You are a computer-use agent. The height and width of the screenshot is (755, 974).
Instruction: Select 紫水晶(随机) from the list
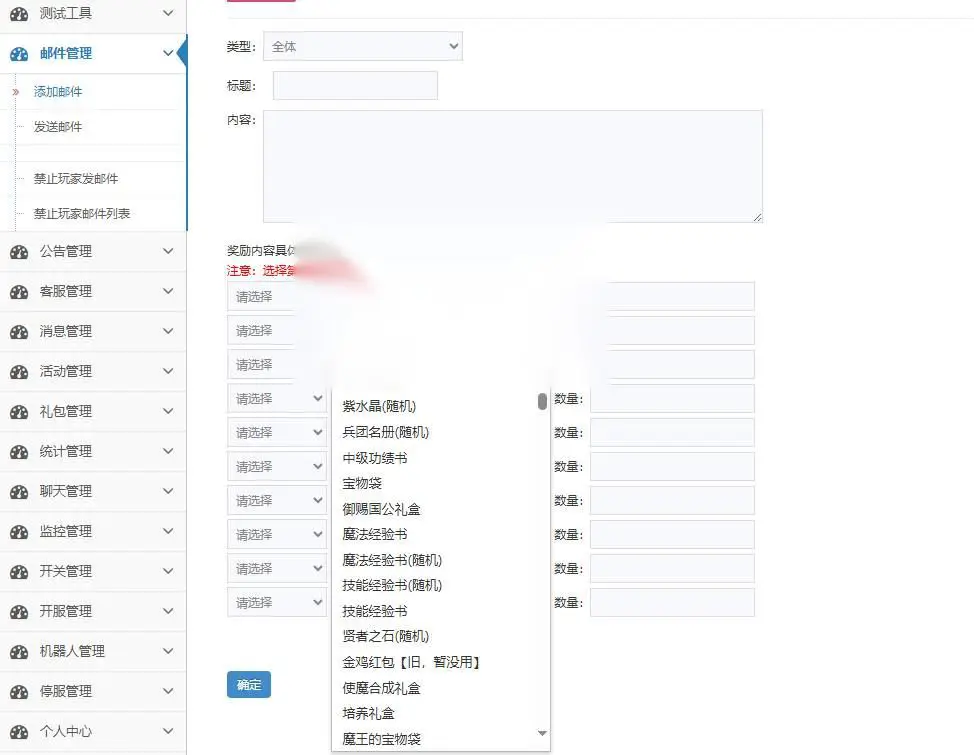[x=379, y=406]
